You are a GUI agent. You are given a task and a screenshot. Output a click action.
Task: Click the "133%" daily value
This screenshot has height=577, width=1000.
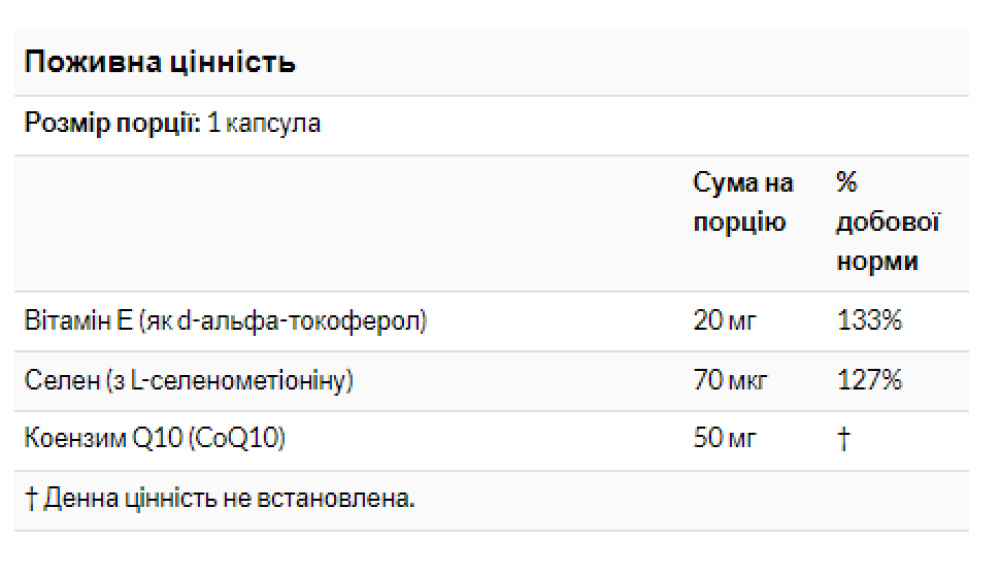click(x=869, y=321)
